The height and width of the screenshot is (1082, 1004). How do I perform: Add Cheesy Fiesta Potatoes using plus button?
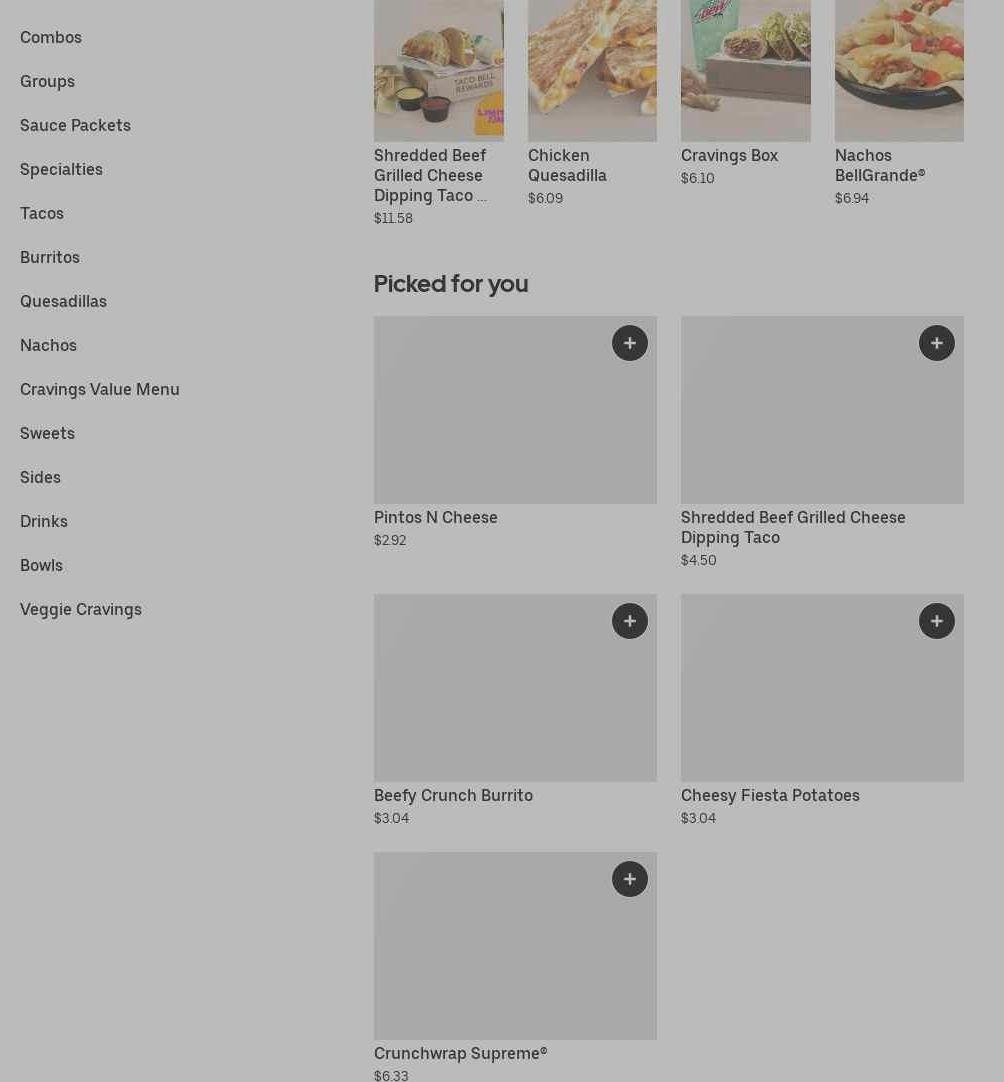(937, 621)
